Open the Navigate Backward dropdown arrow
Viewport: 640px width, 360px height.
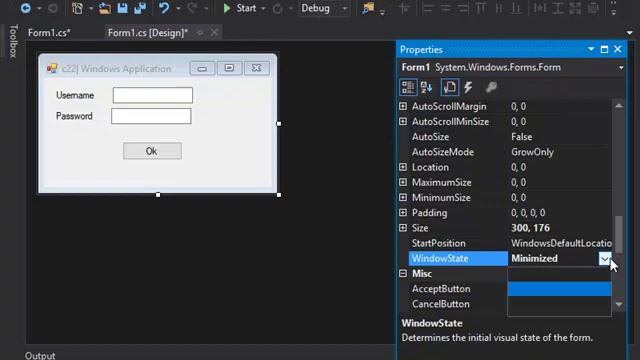click(39, 8)
